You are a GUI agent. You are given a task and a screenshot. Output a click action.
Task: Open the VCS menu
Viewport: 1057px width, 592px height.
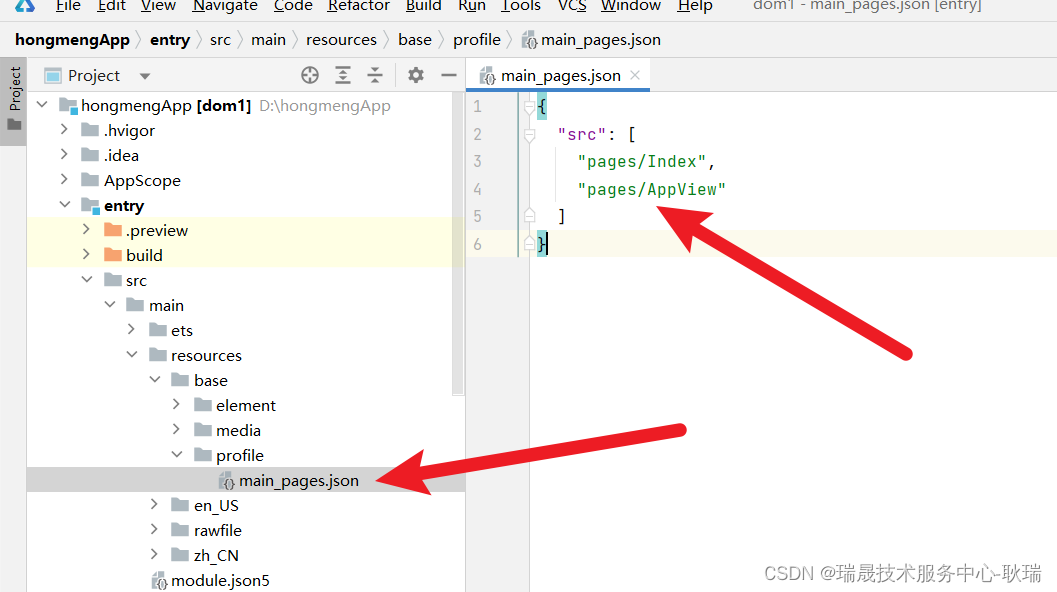click(x=572, y=6)
